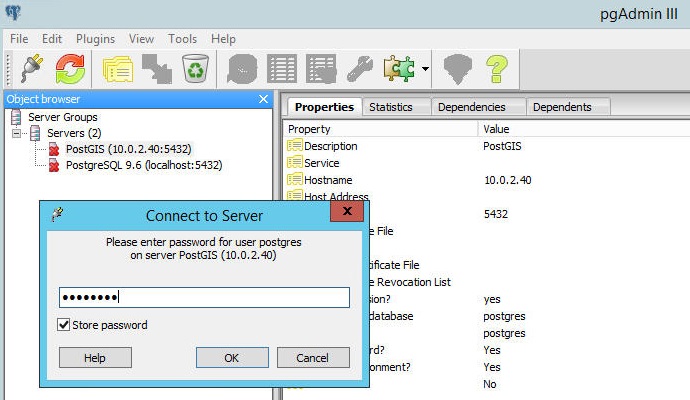Screen dimensions: 690x400
Task: Open the Edit menu
Action: point(52,39)
